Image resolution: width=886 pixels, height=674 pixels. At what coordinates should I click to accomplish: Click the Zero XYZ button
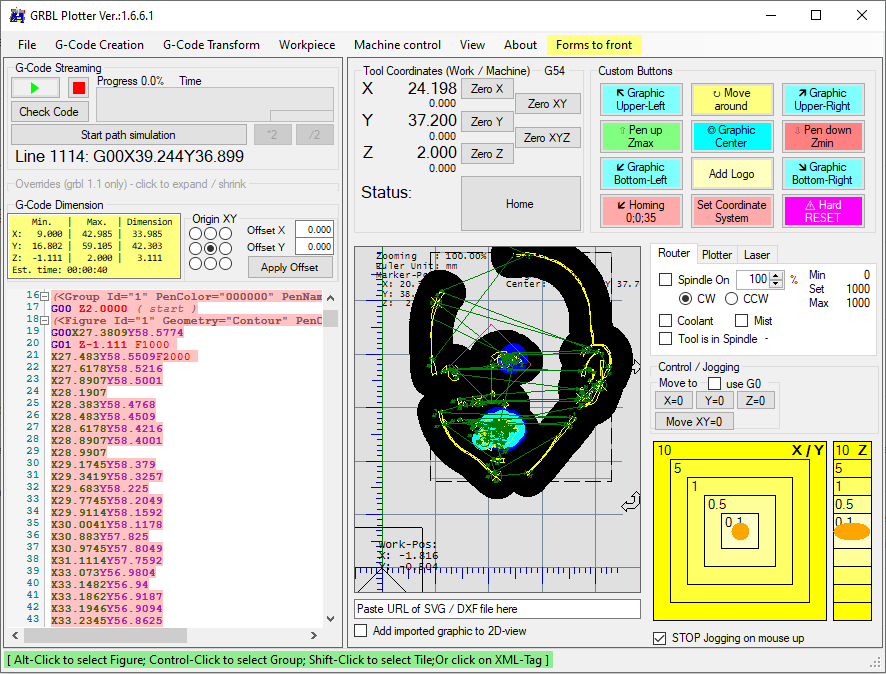tap(547, 138)
